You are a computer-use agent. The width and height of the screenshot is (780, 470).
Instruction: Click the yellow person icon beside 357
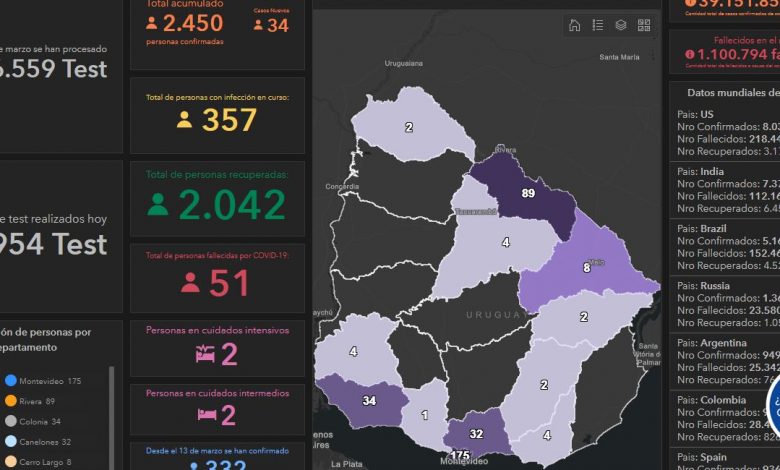pos(184,120)
